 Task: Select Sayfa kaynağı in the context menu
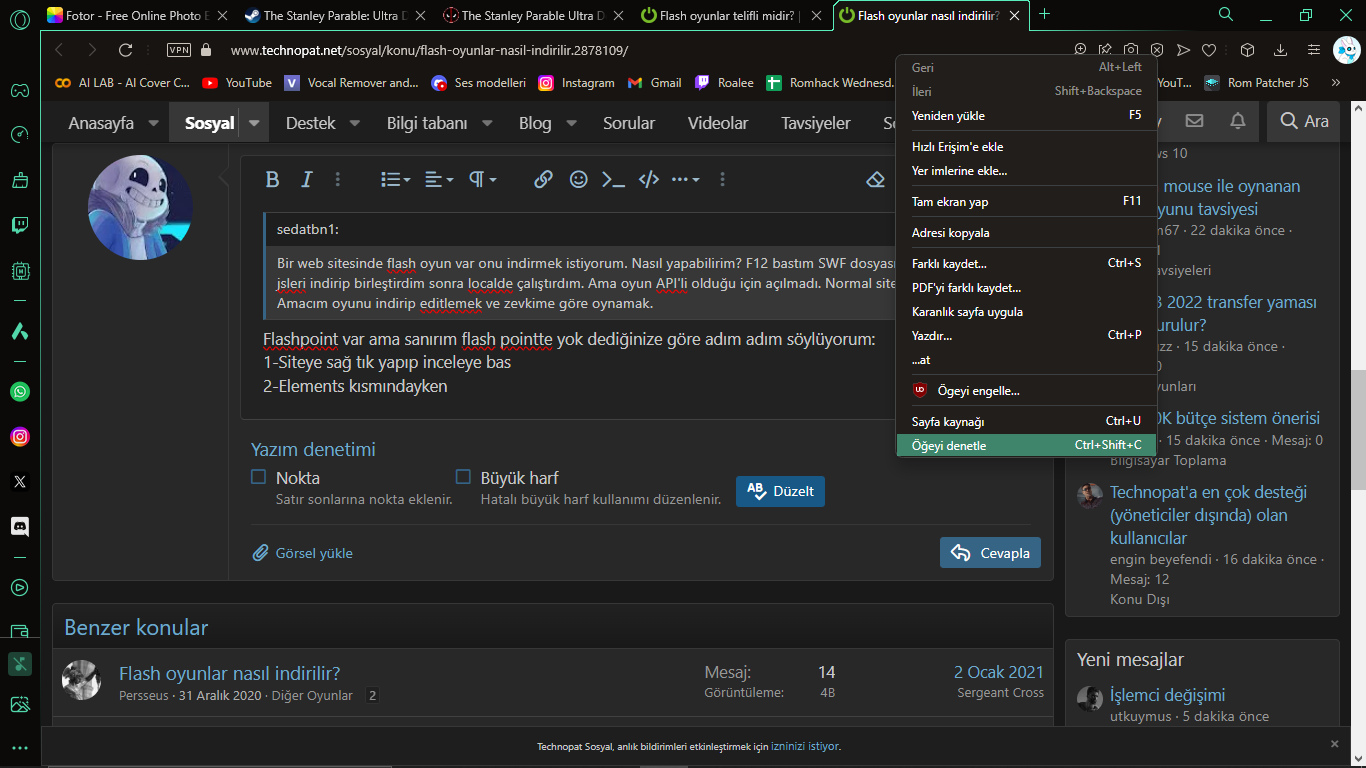point(1027,422)
